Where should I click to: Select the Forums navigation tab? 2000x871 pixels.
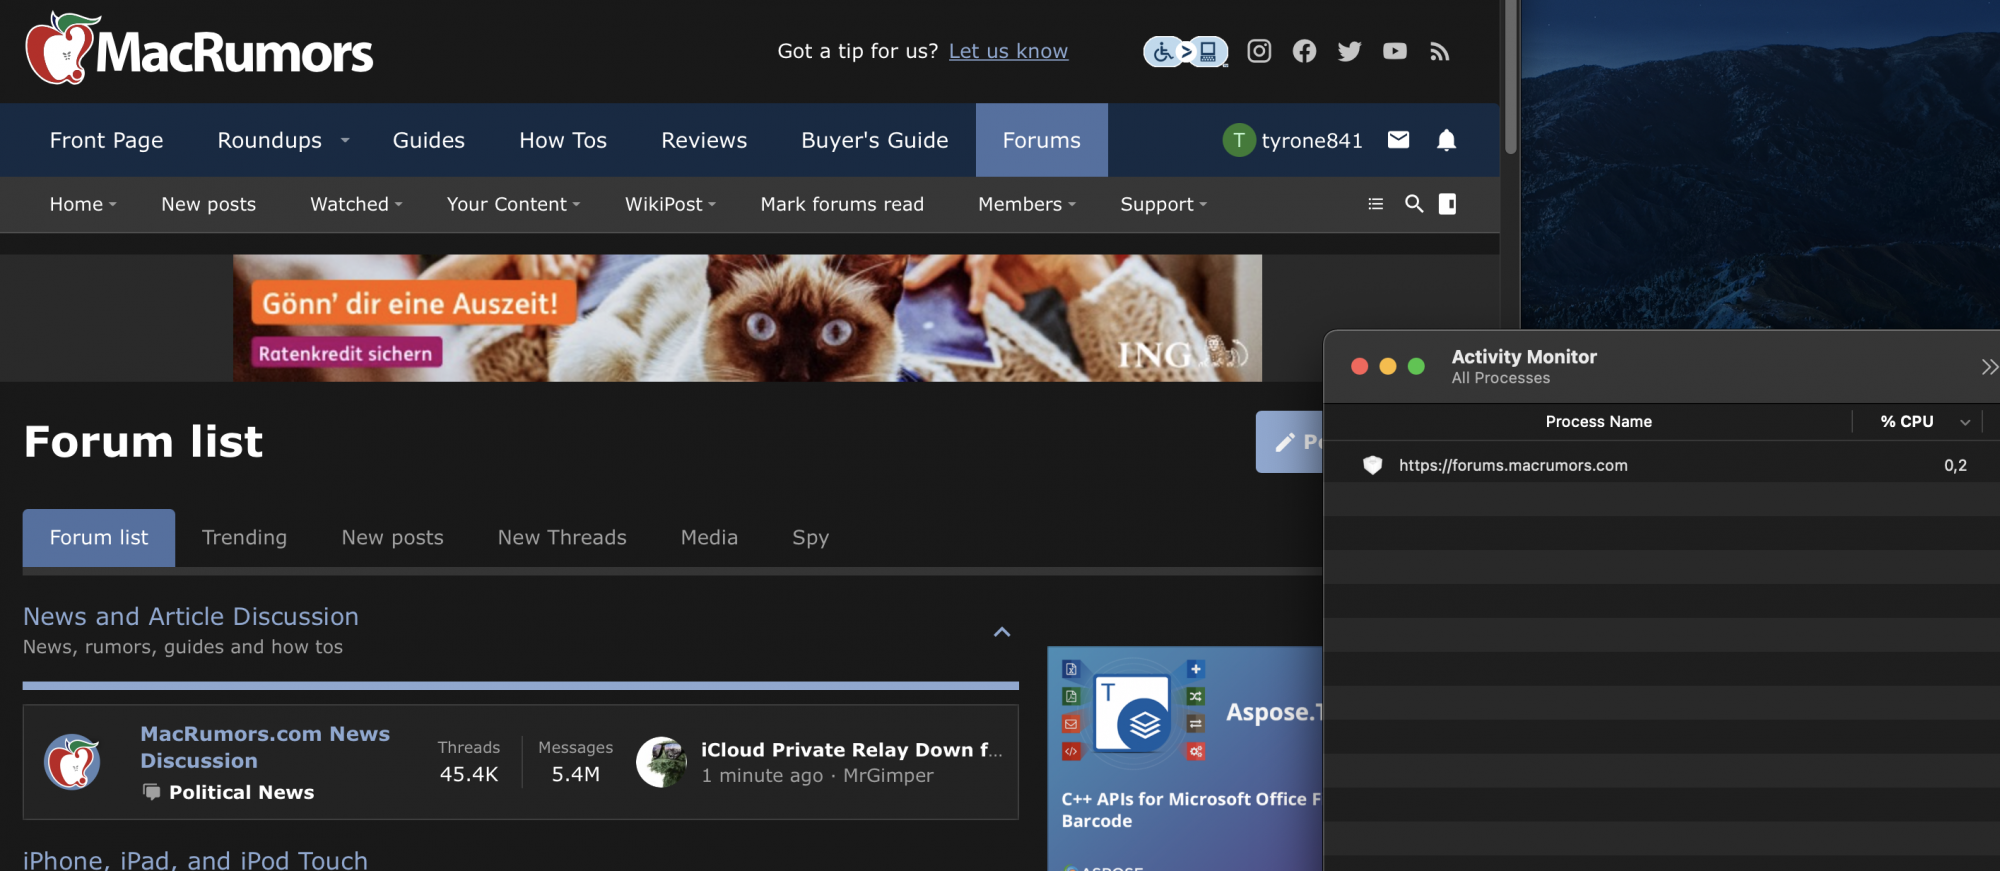click(x=1041, y=140)
